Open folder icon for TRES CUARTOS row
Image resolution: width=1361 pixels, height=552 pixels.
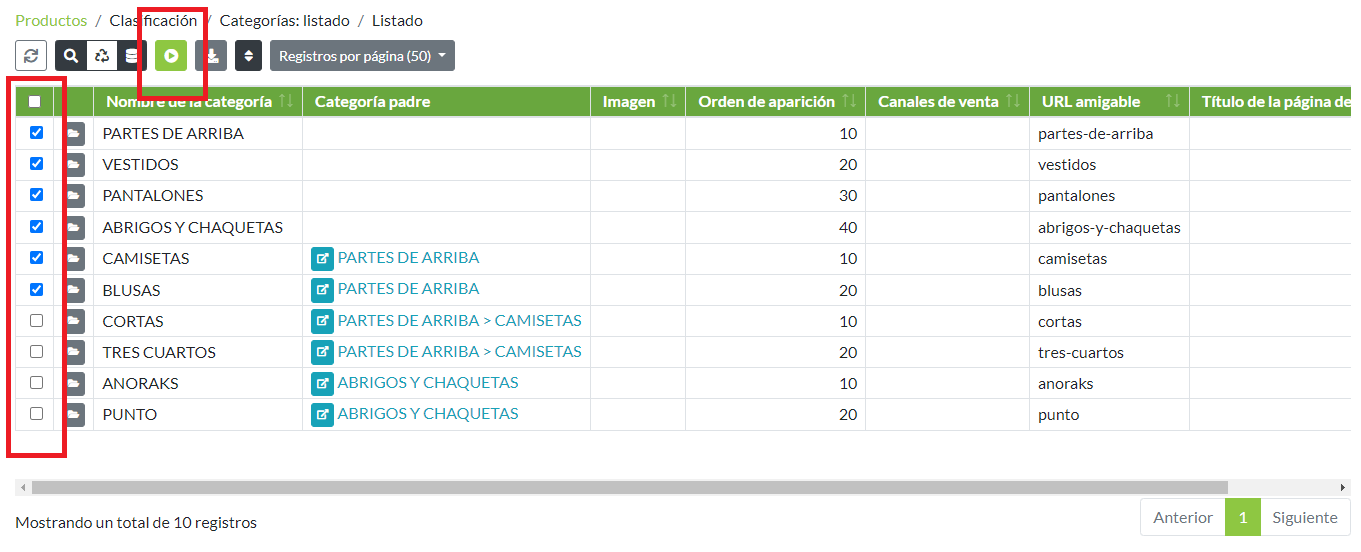pyautogui.click(x=74, y=353)
